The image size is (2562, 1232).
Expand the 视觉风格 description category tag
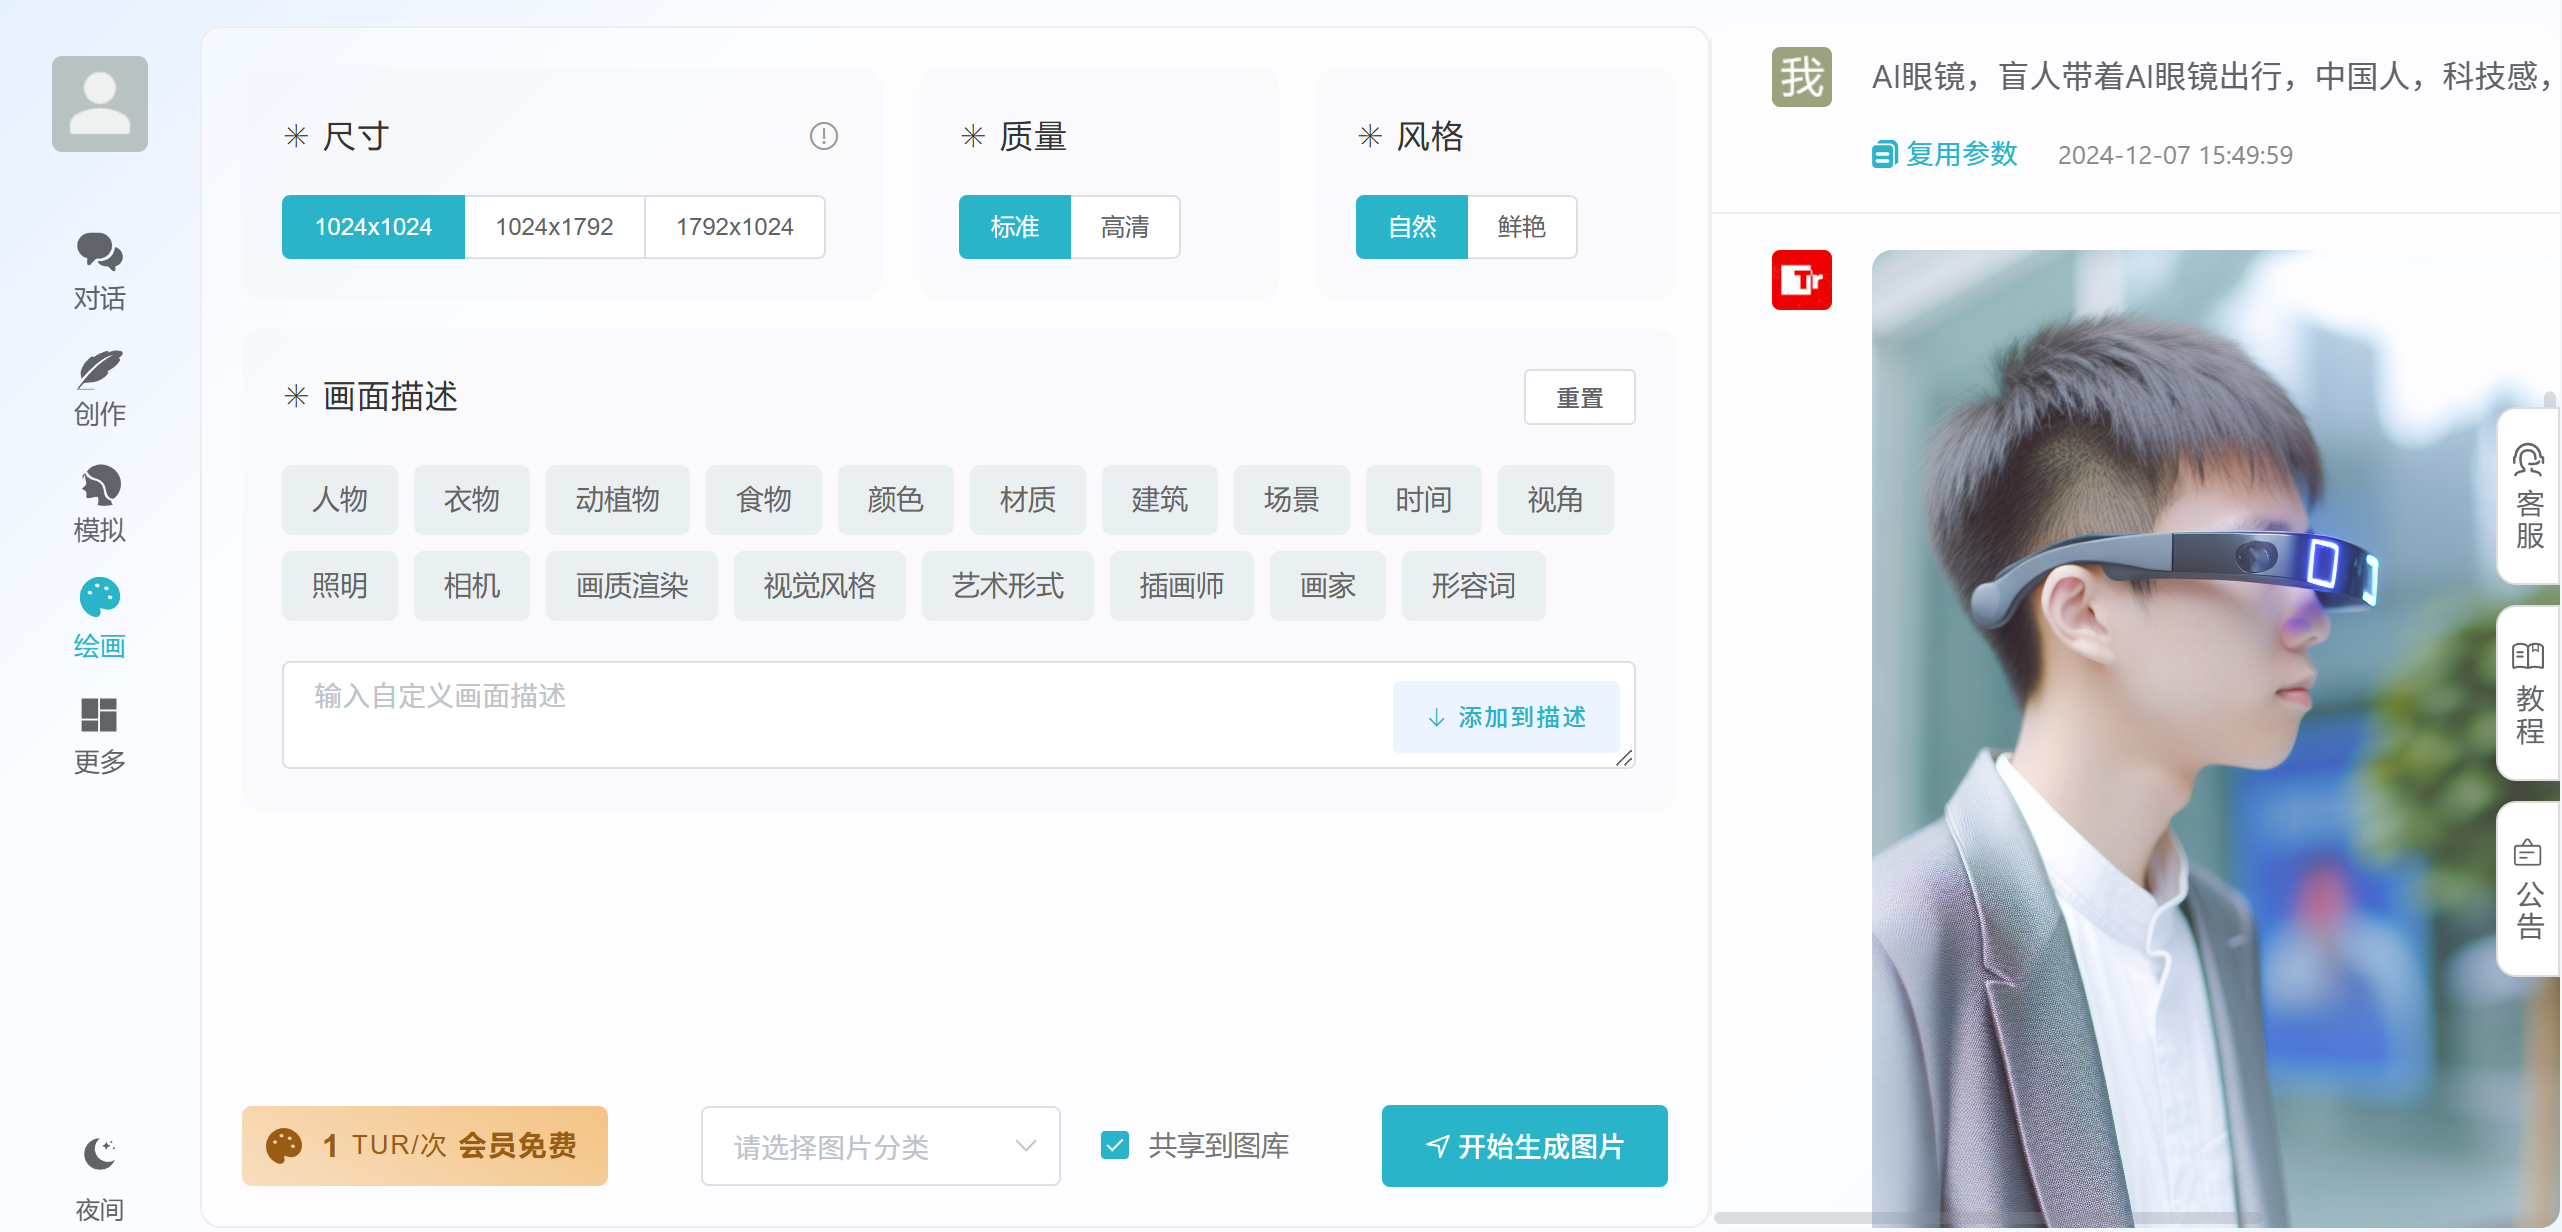[x=819, y=585]
